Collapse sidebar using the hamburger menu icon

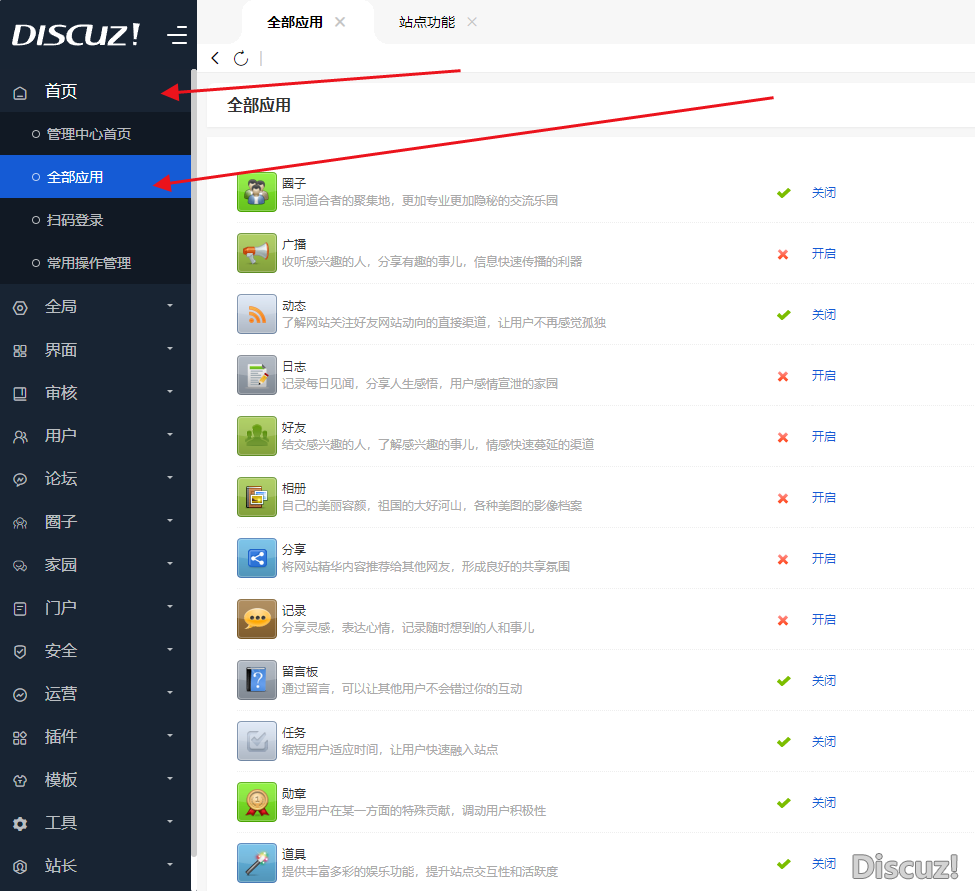point(177,36)
